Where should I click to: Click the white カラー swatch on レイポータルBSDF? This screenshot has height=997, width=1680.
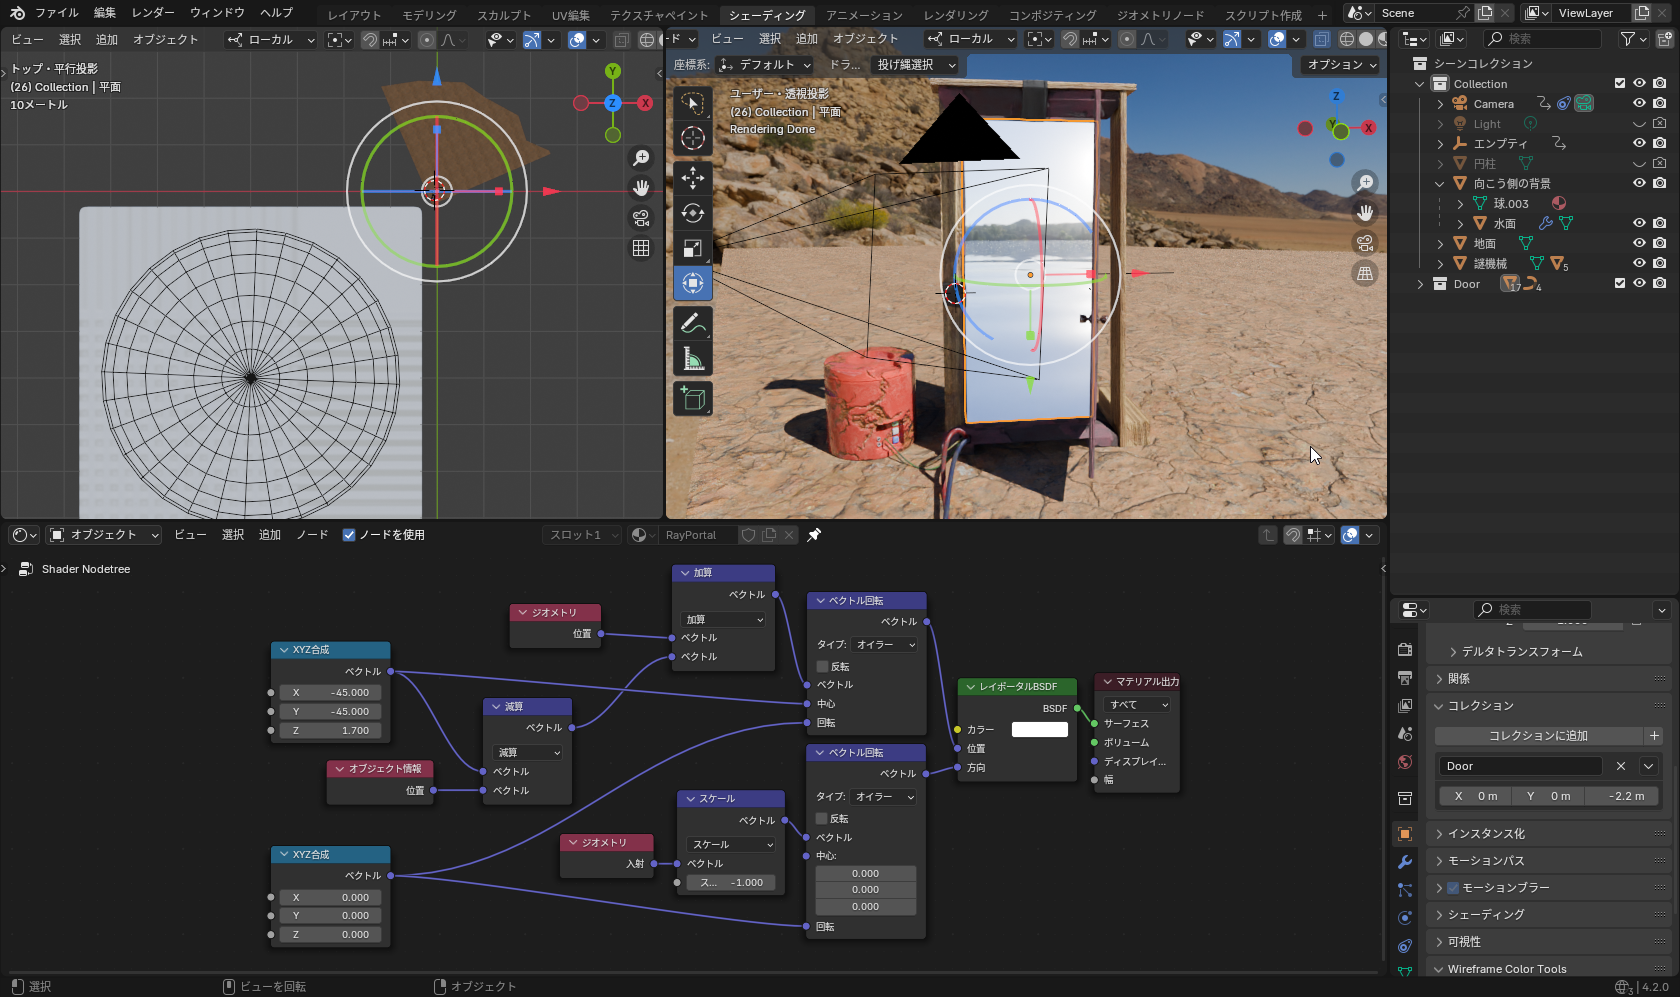[x=1039, y=730]
